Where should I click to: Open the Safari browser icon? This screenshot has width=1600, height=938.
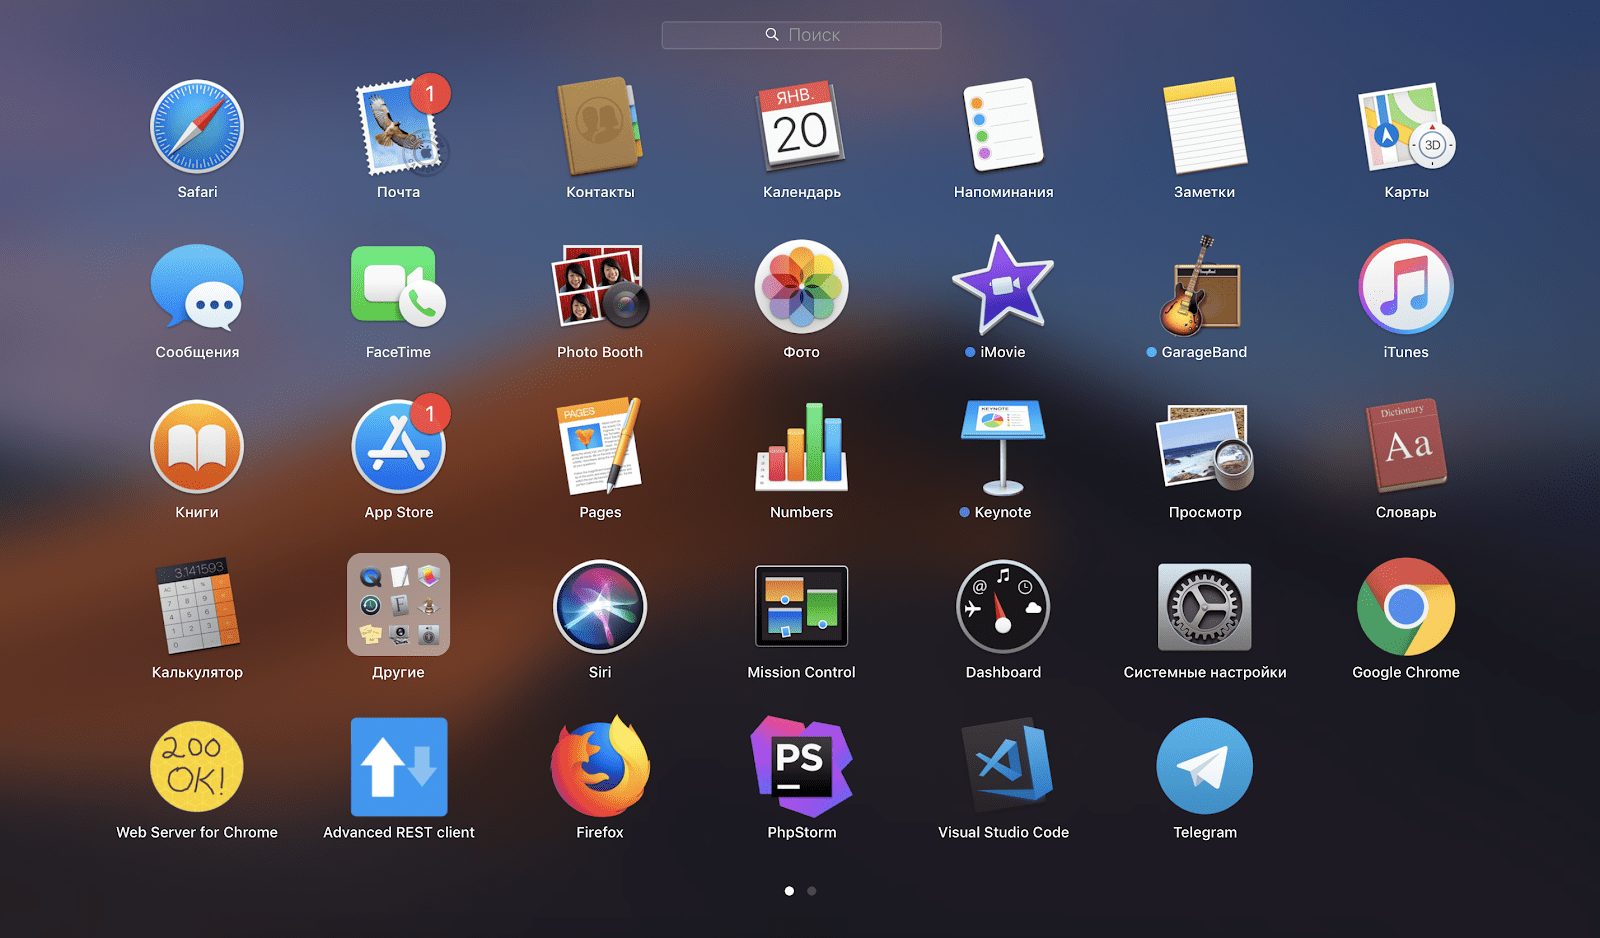(x=197, y=127)
